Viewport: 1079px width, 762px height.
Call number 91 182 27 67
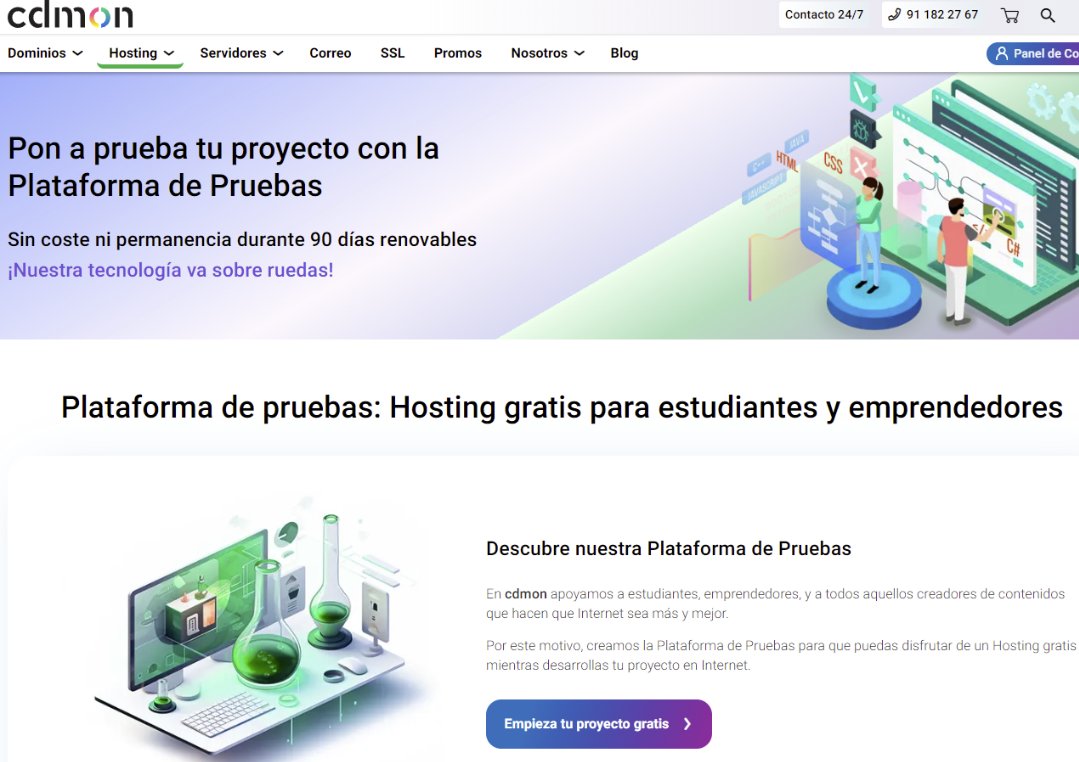(933, 14)
